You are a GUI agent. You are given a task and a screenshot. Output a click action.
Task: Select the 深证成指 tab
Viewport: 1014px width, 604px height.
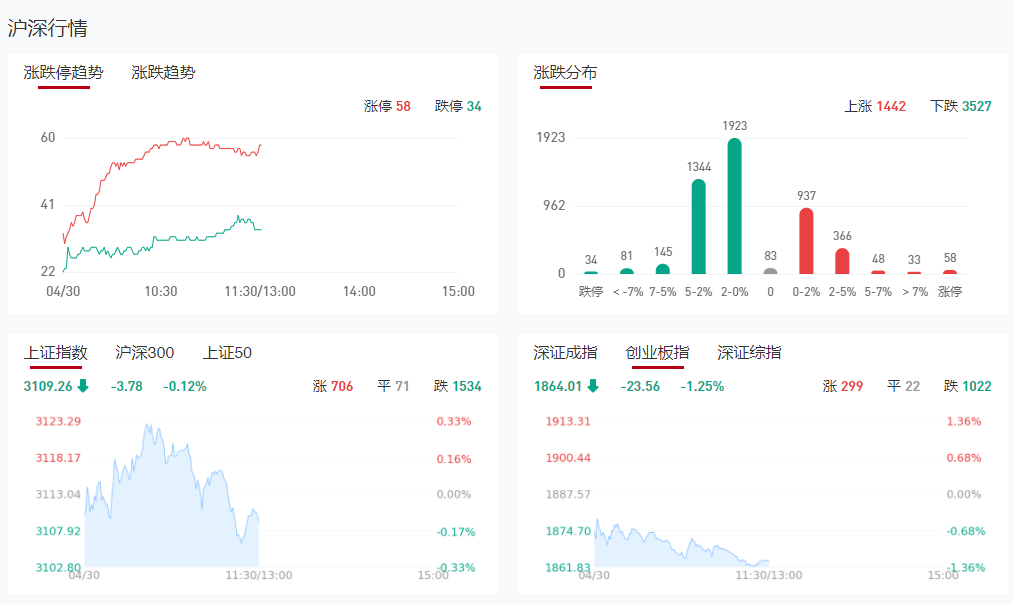pos(566,353)
